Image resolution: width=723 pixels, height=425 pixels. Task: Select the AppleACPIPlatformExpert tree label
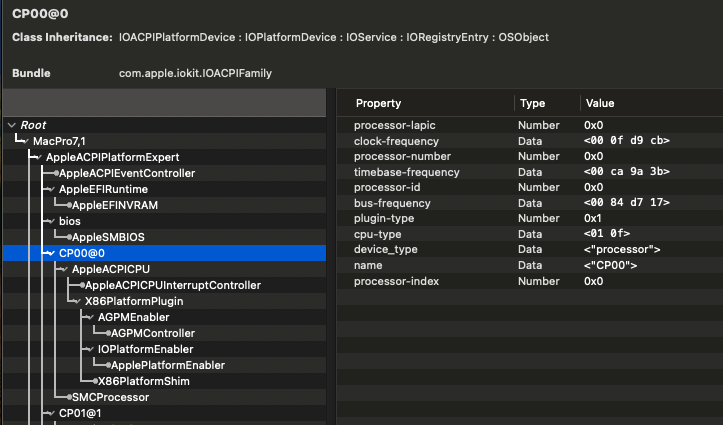click(x=113, y=157)
